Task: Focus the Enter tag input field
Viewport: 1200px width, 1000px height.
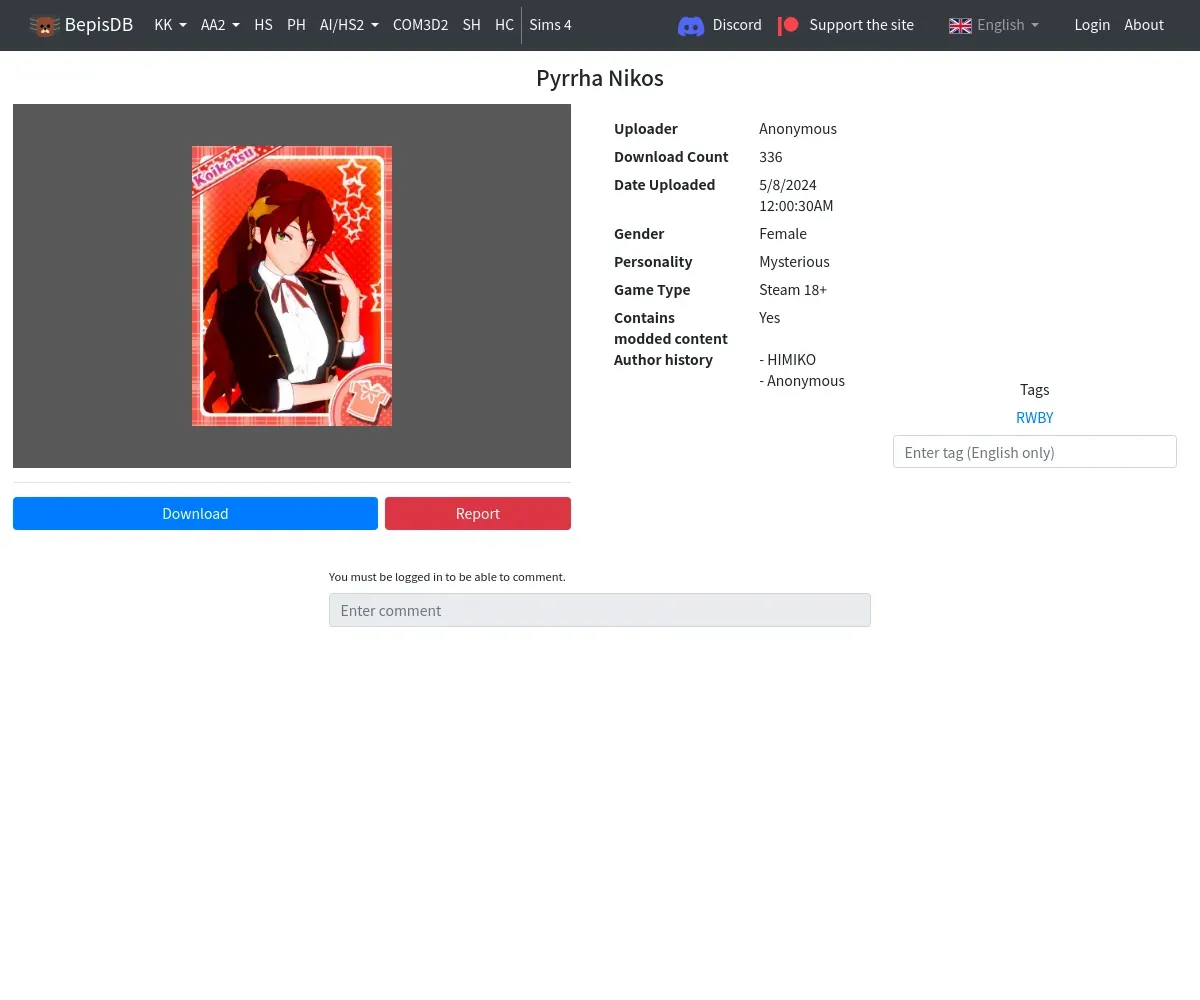Action: pyautogui.click(x=1034, y=452)
